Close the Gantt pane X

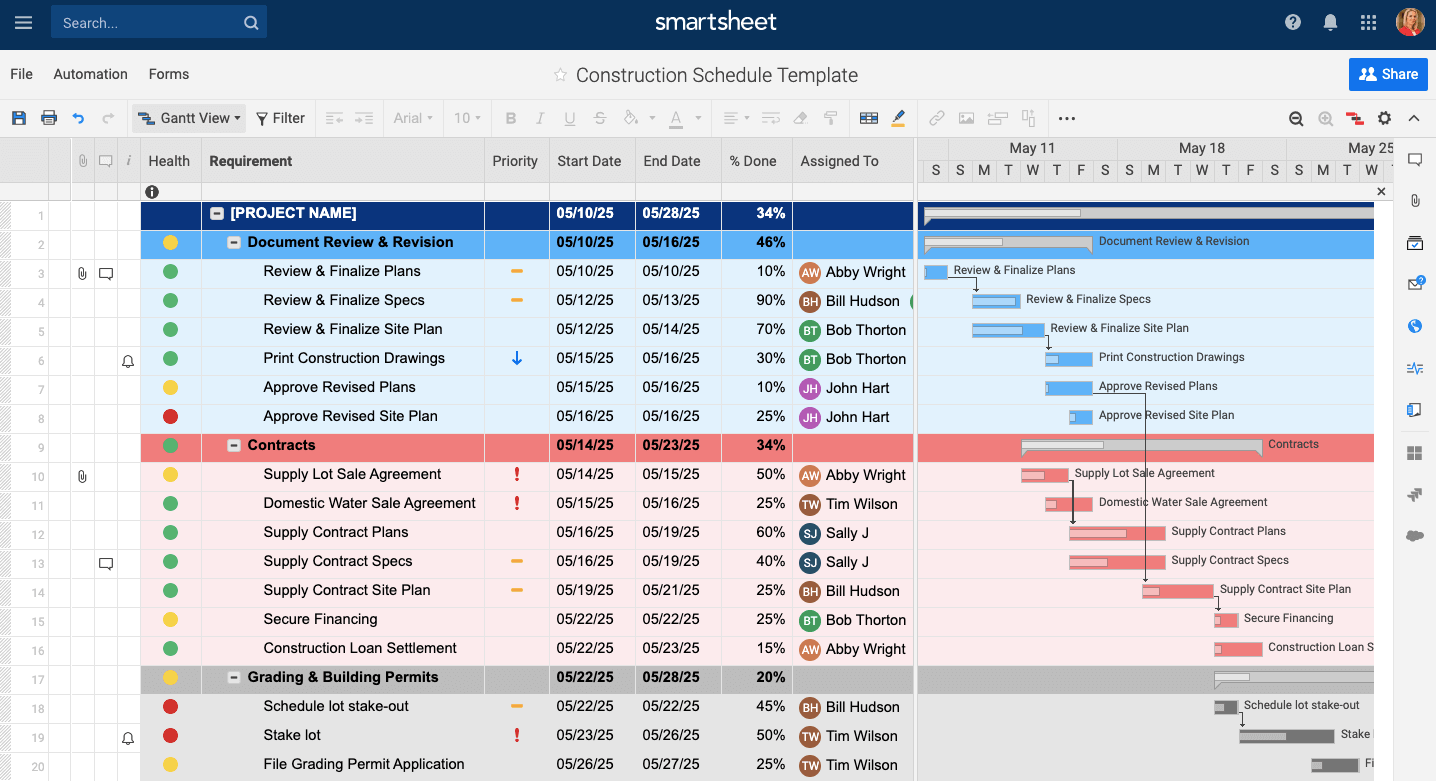point(1382,191)
